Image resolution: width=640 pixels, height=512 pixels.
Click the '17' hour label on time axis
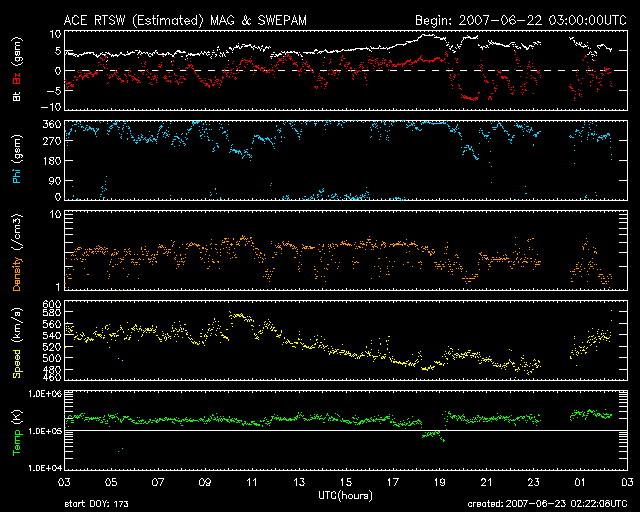(x=393, y=483)
